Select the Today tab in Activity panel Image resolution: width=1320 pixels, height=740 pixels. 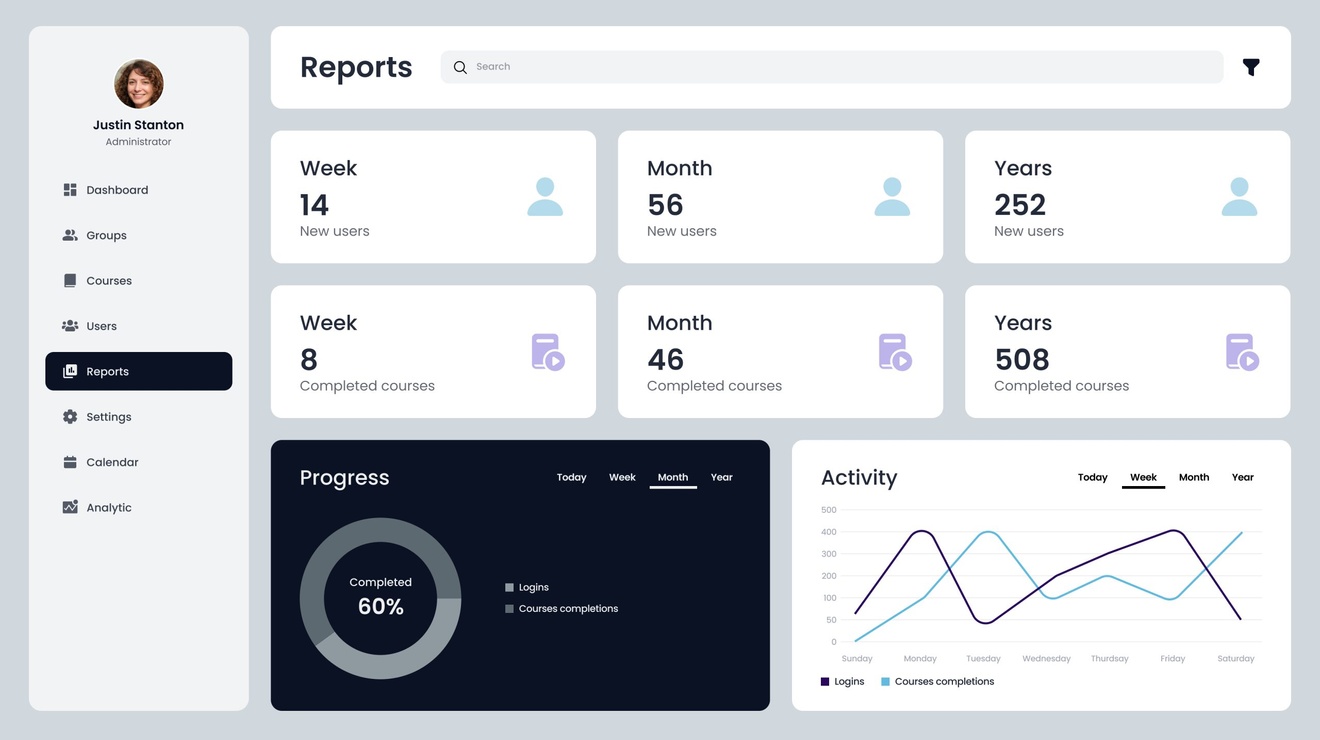1092,477
